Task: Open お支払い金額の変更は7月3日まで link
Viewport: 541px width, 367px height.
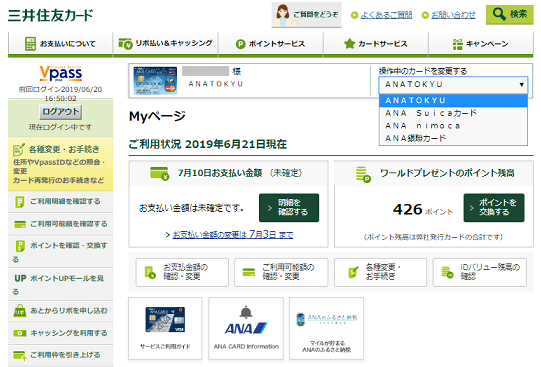Action: tap(233, 235)
